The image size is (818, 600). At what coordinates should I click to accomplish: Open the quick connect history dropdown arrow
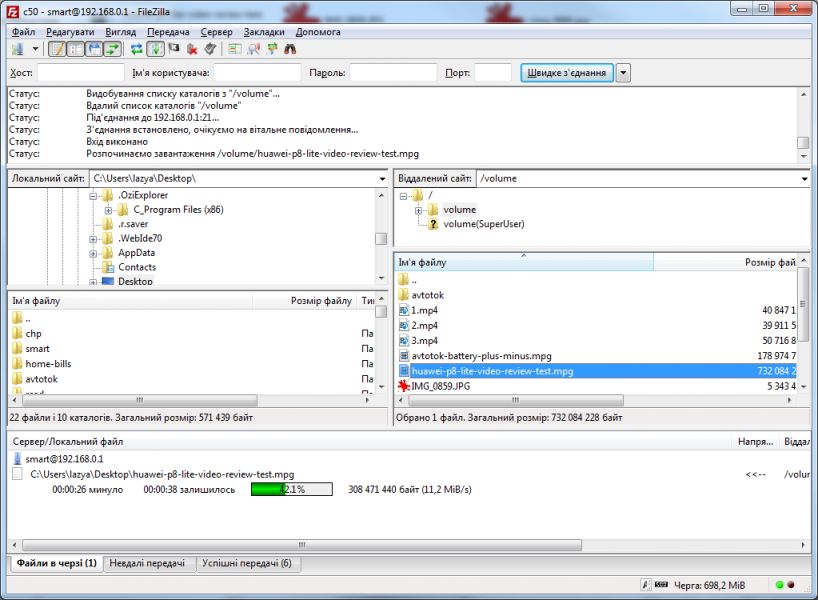(x=623, y=73)
